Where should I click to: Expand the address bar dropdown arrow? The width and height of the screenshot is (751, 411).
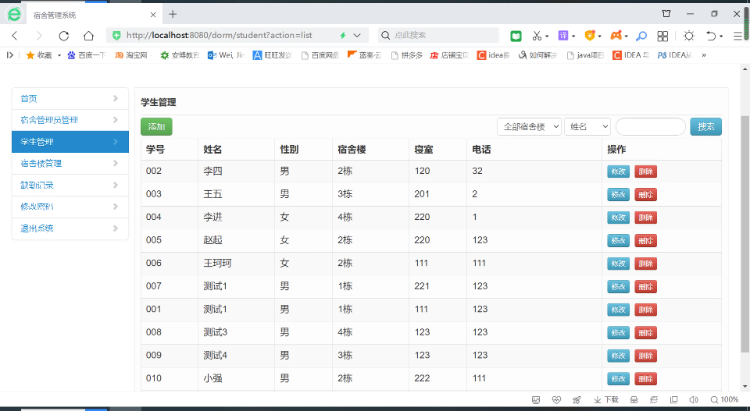357,35
